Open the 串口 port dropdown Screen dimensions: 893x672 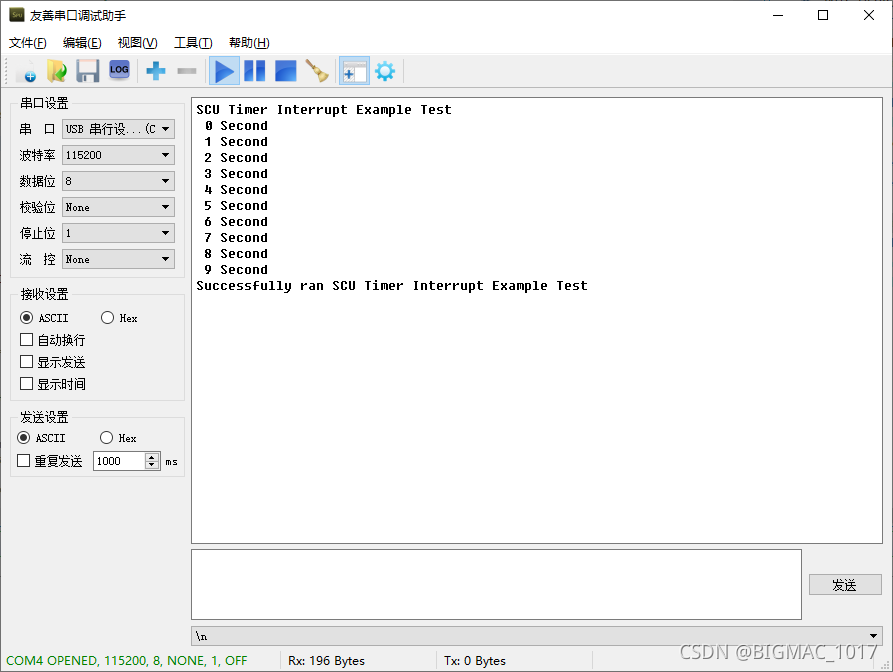tap(118, 129)
